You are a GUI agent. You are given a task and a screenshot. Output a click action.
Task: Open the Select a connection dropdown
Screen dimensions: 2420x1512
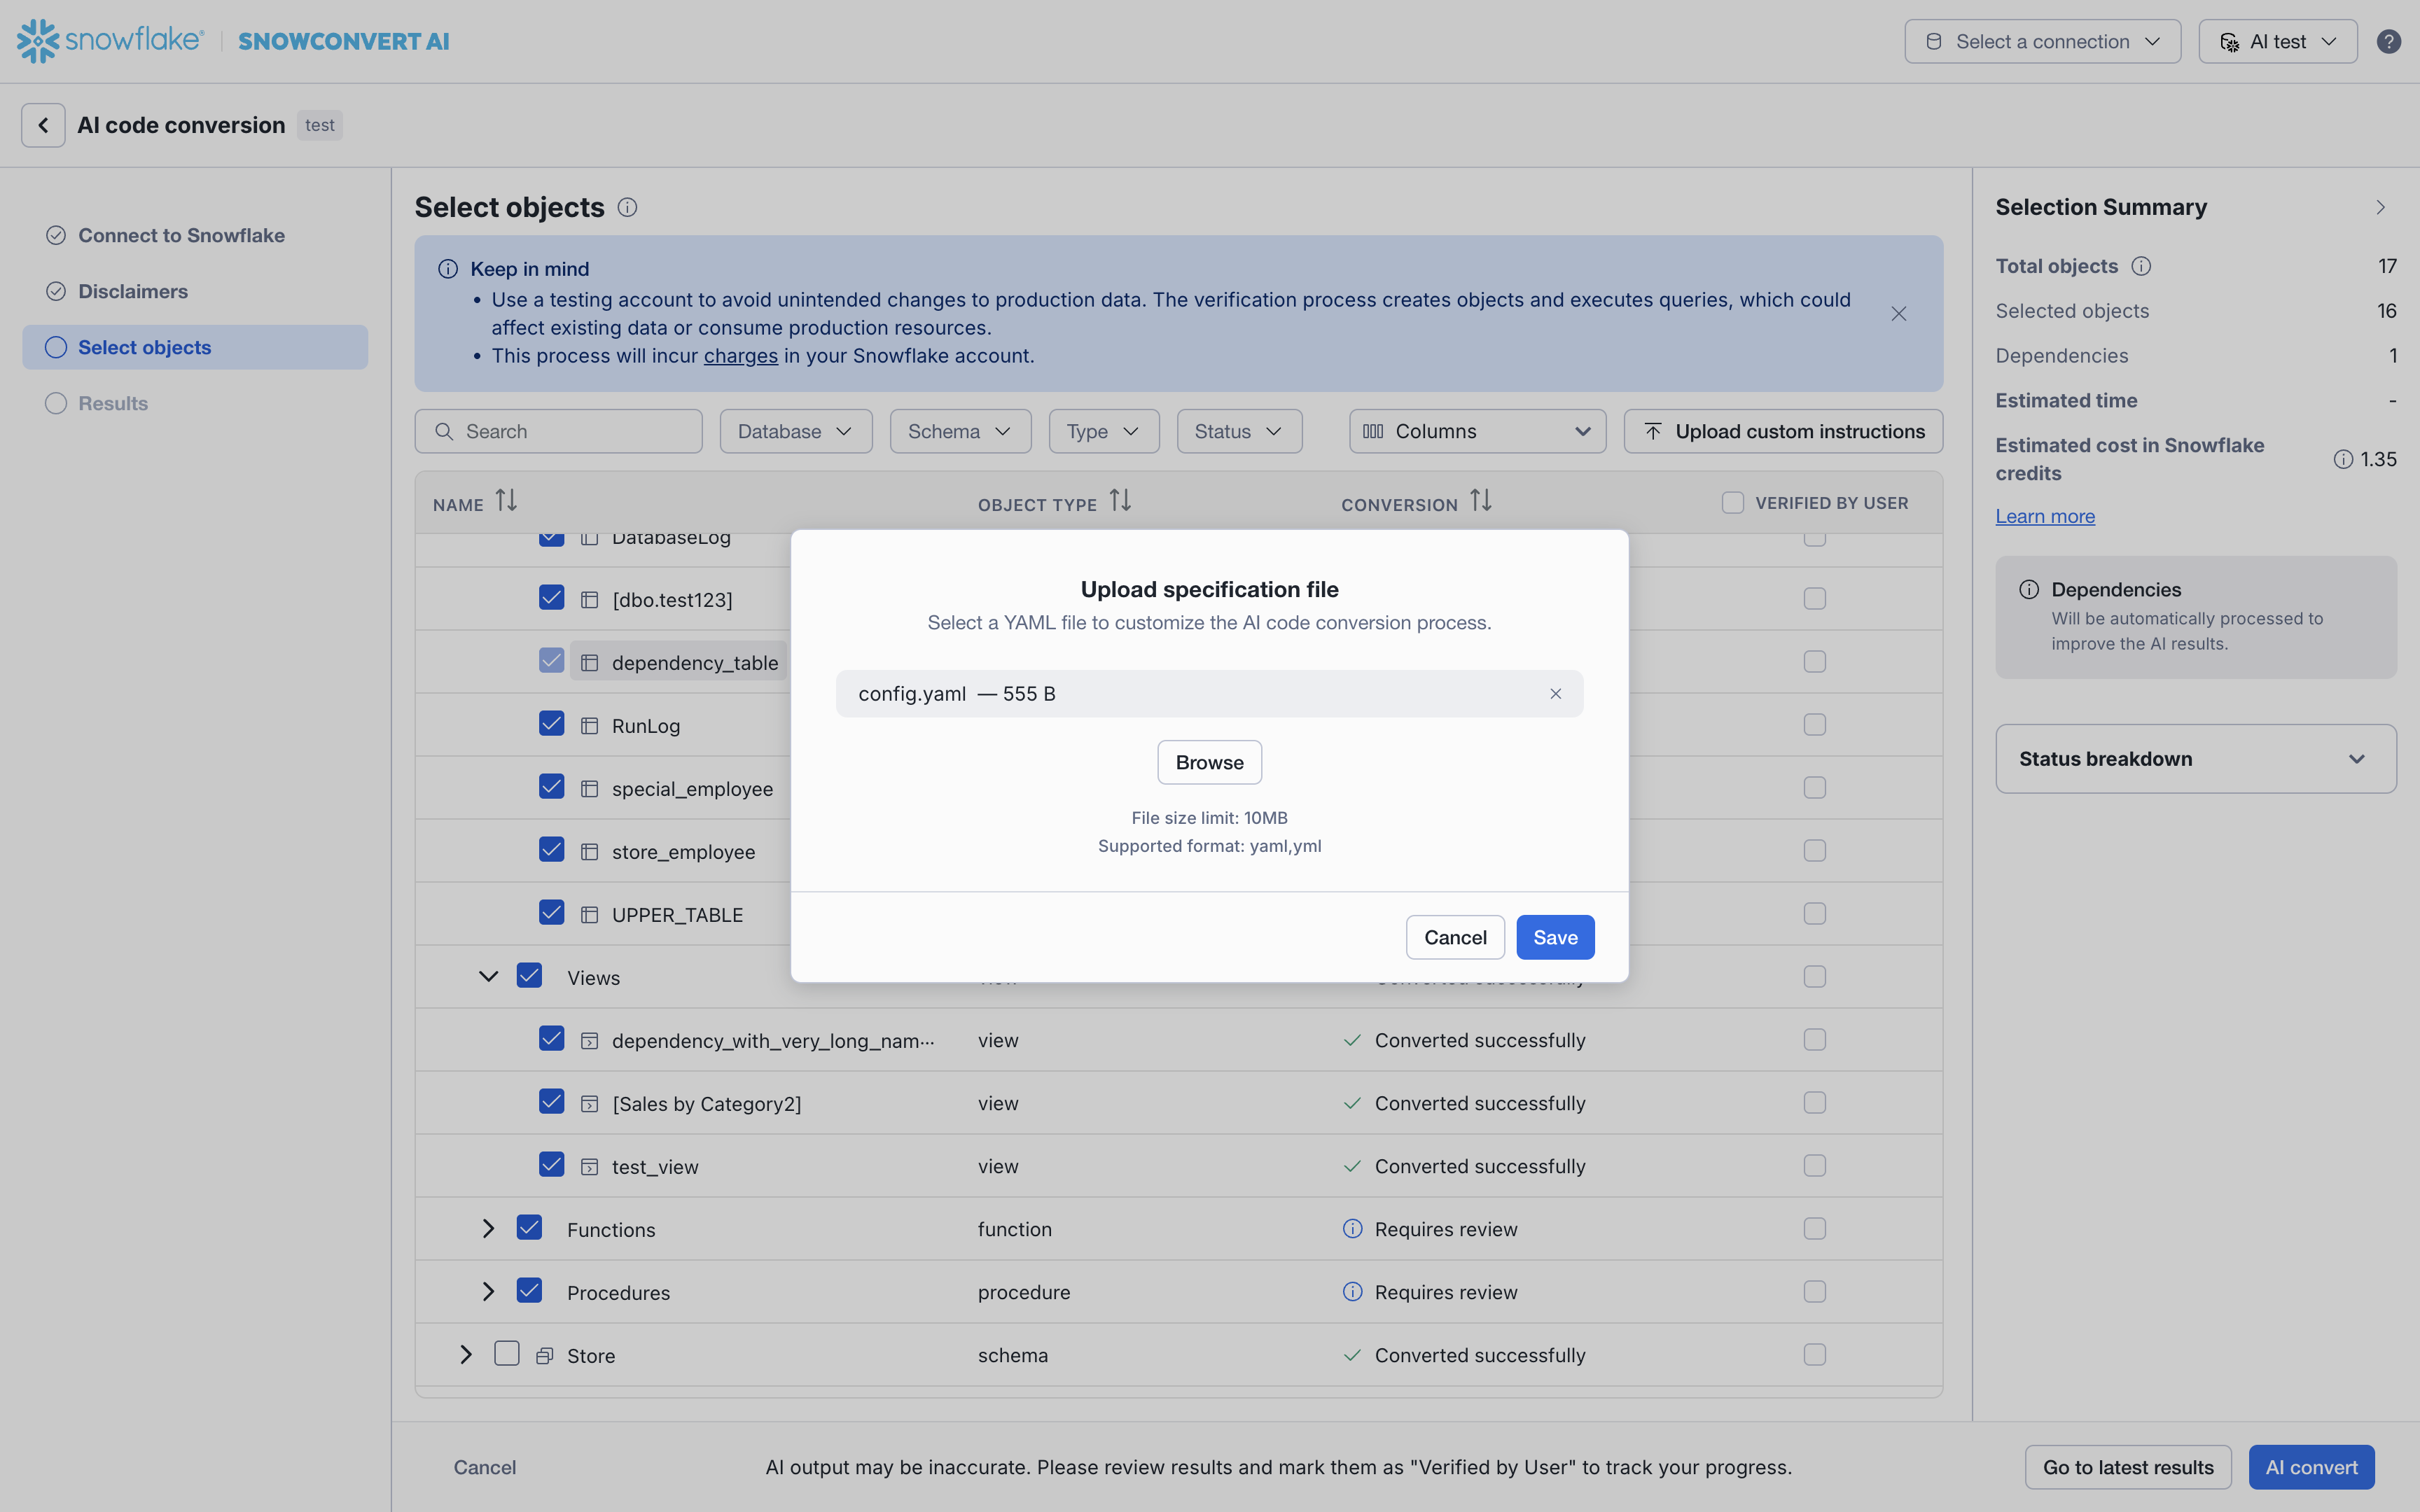(2042, 42)
